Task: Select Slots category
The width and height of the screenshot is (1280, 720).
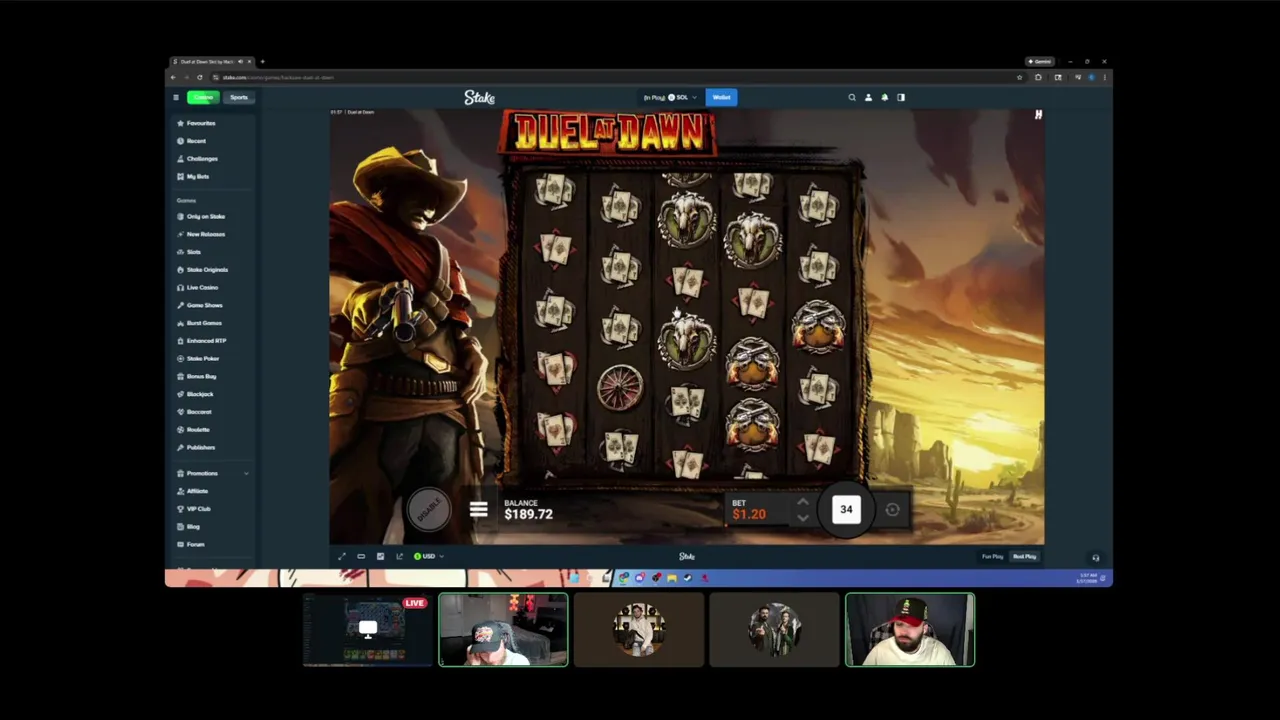Action: pyautogui.click(x=189, y=252)
